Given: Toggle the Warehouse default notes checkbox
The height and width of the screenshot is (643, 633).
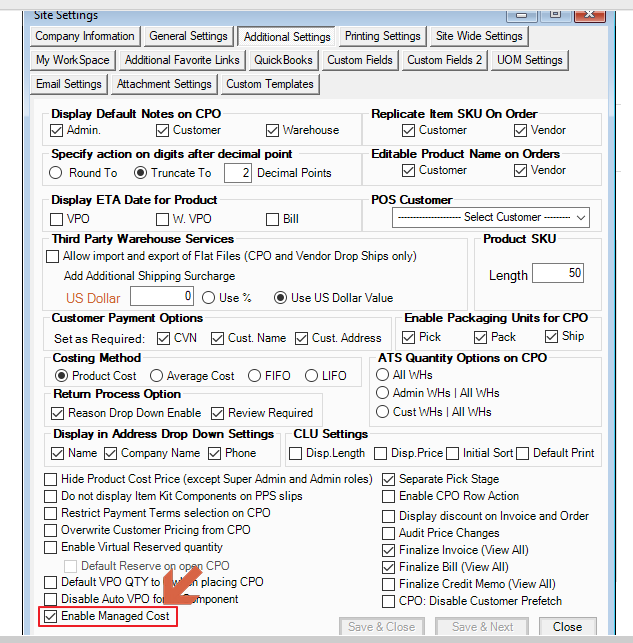Looking at the screenshot, I should click(x=273, y=130).
